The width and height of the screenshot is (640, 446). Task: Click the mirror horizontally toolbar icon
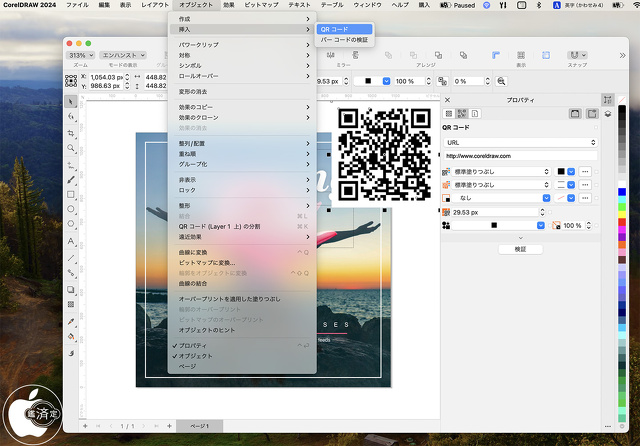[331, 55]
